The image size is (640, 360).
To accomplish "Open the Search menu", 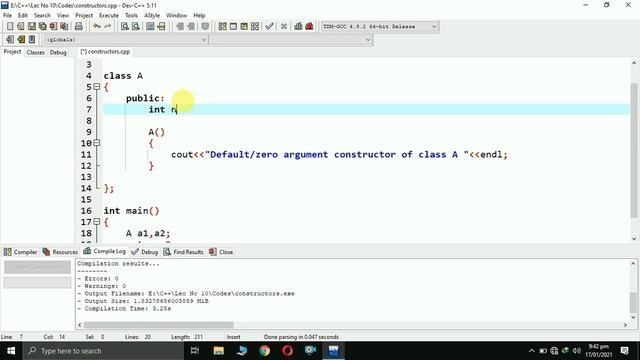I will point(42,16).
